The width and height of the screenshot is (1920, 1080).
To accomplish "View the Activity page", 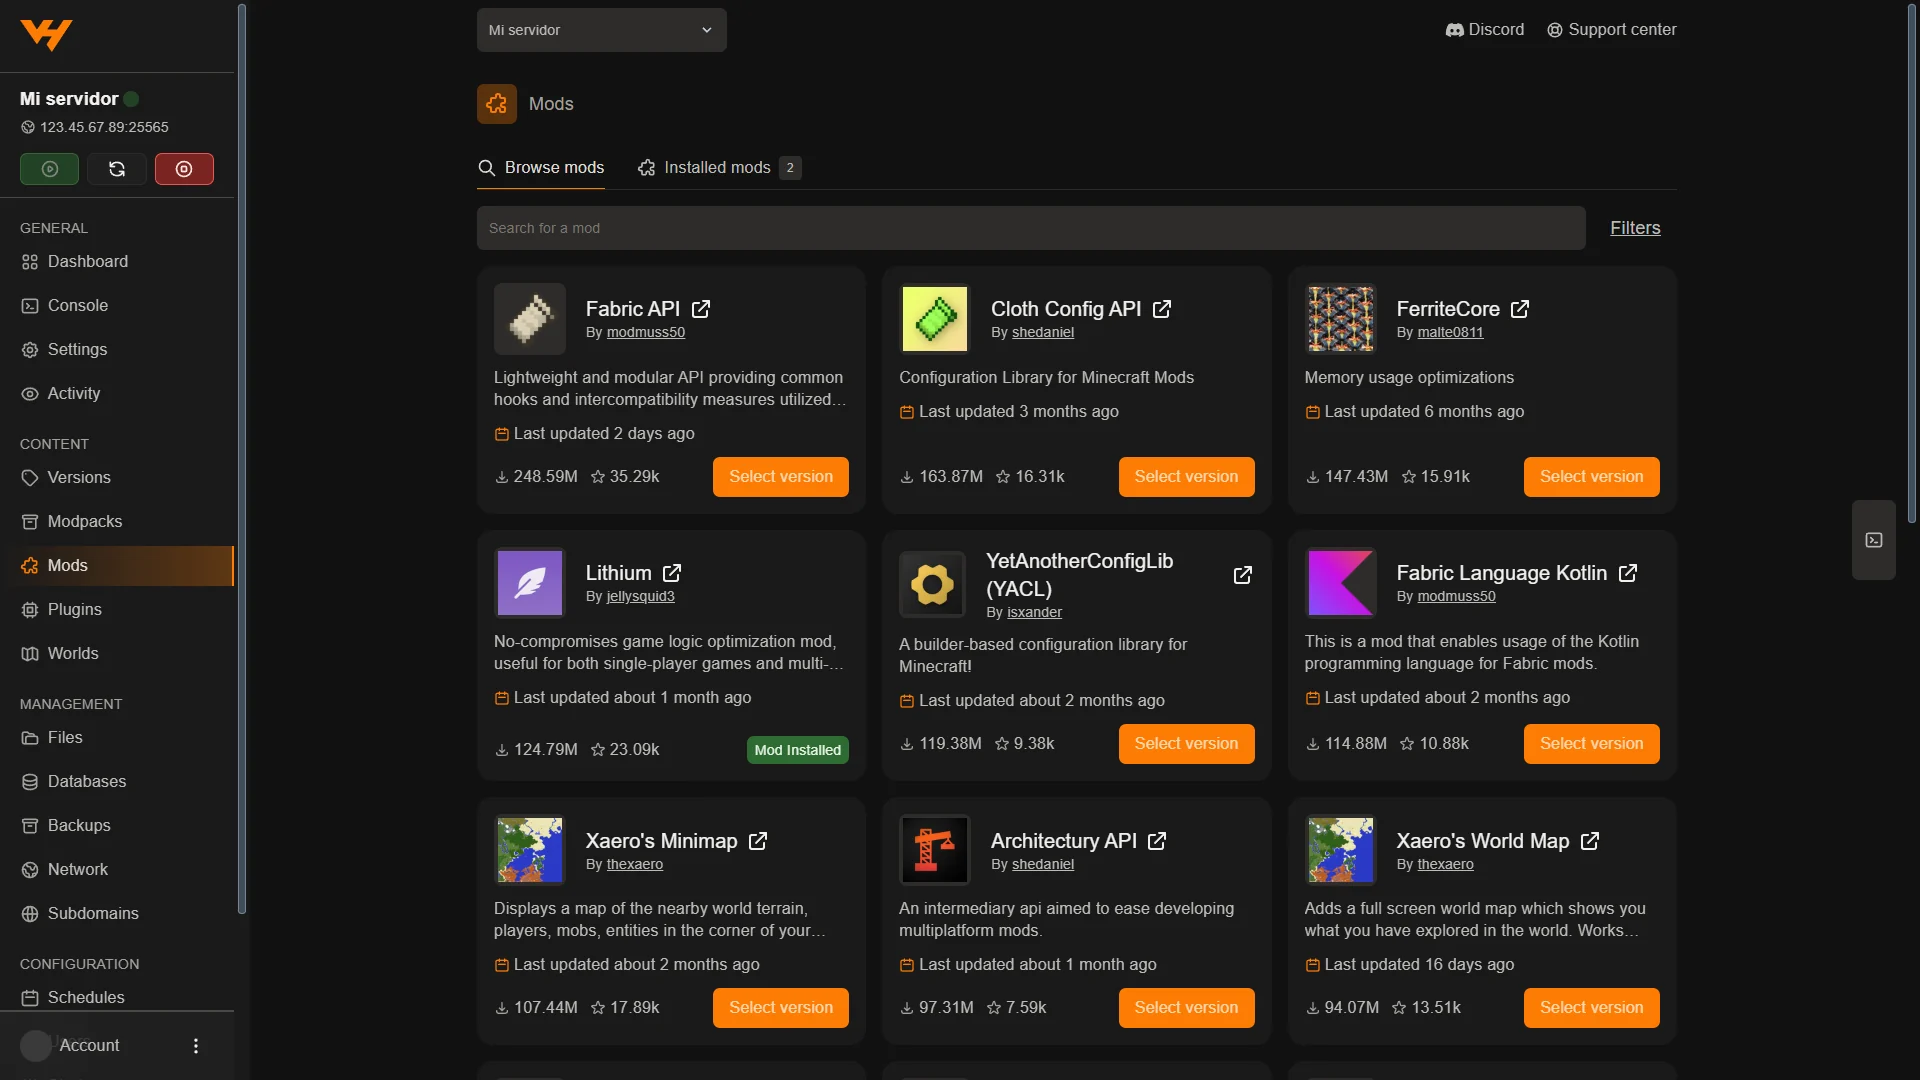I will click(117, 394).
